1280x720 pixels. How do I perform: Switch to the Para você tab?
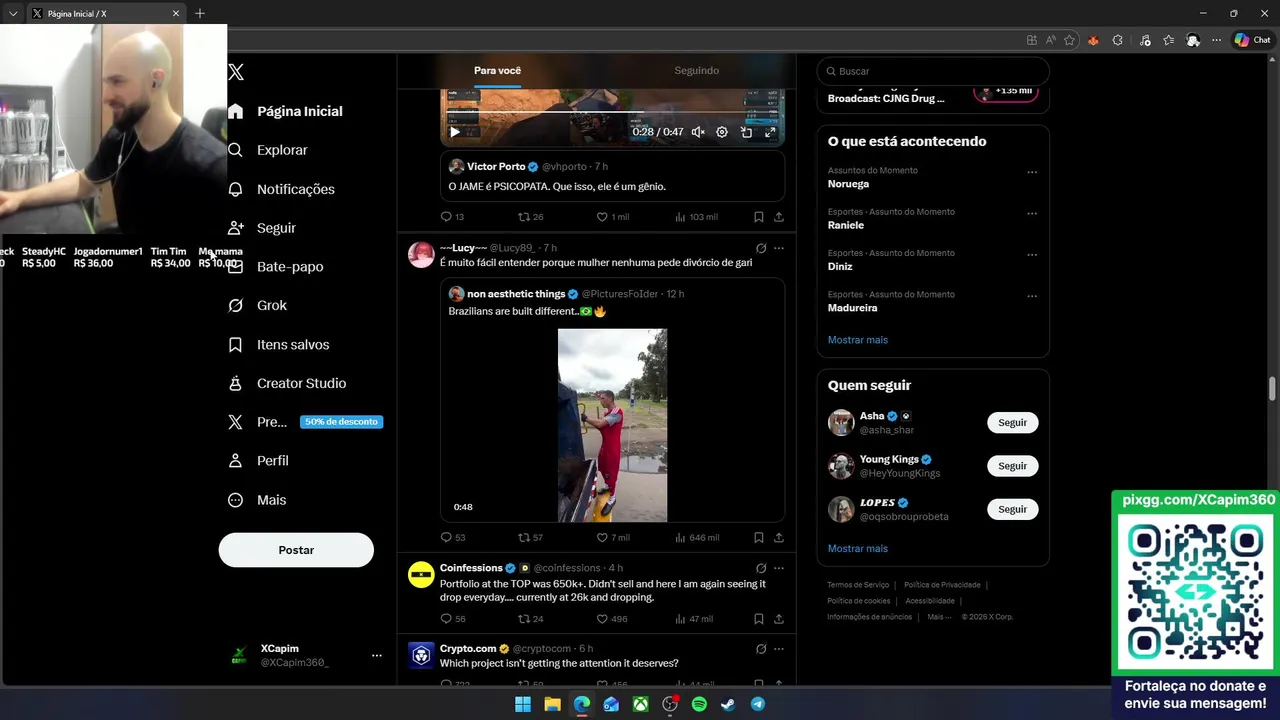(497, 71)
